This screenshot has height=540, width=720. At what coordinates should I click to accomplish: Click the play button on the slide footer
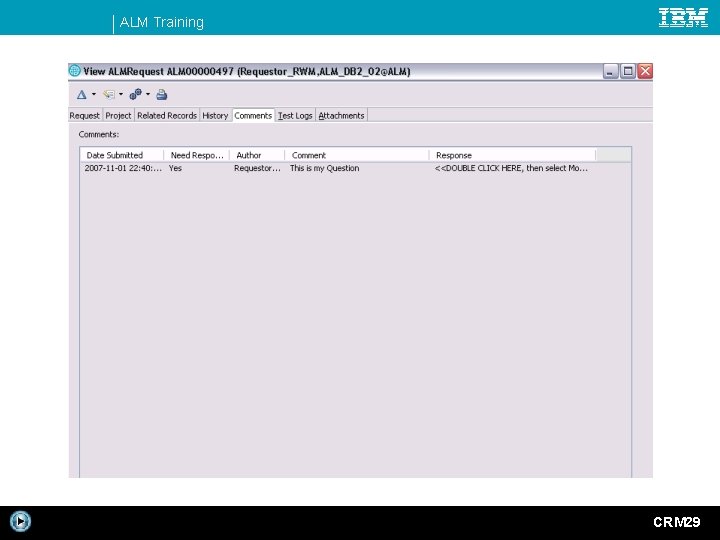[20, 522]
